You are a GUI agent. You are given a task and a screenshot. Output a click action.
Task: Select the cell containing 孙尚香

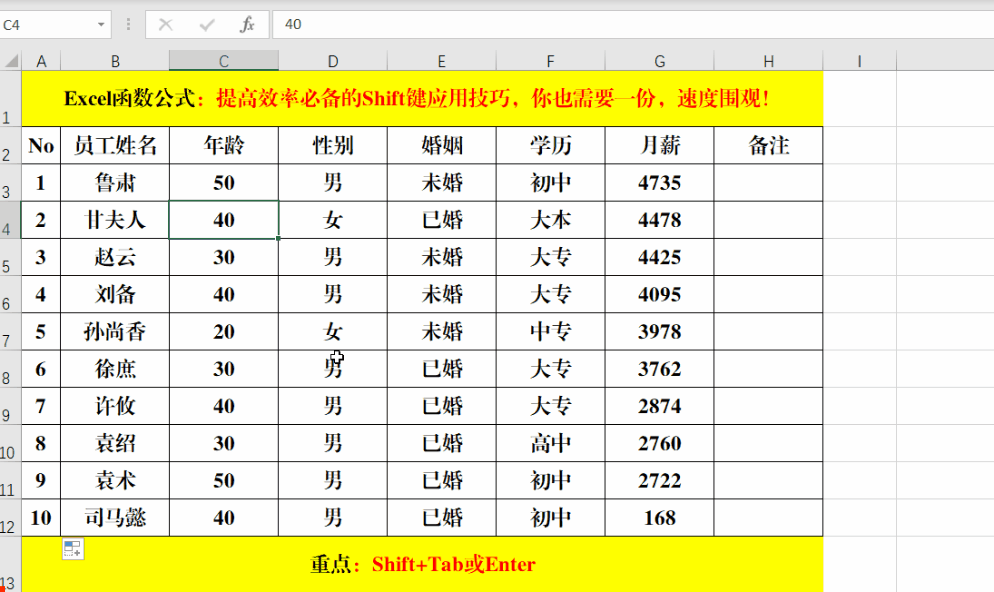[115, 331]
